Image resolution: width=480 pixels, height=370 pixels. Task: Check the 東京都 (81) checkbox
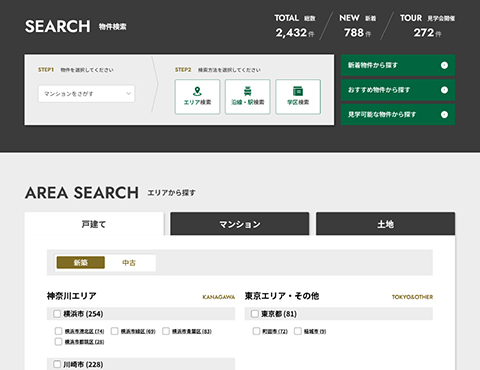pos(255,314)
